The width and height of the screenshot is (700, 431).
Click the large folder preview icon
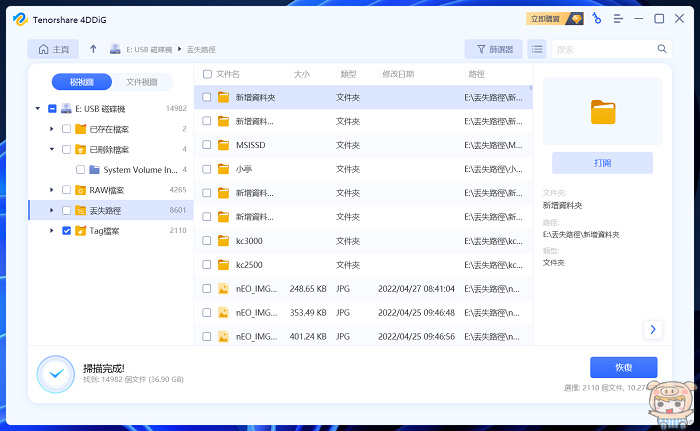602,112
